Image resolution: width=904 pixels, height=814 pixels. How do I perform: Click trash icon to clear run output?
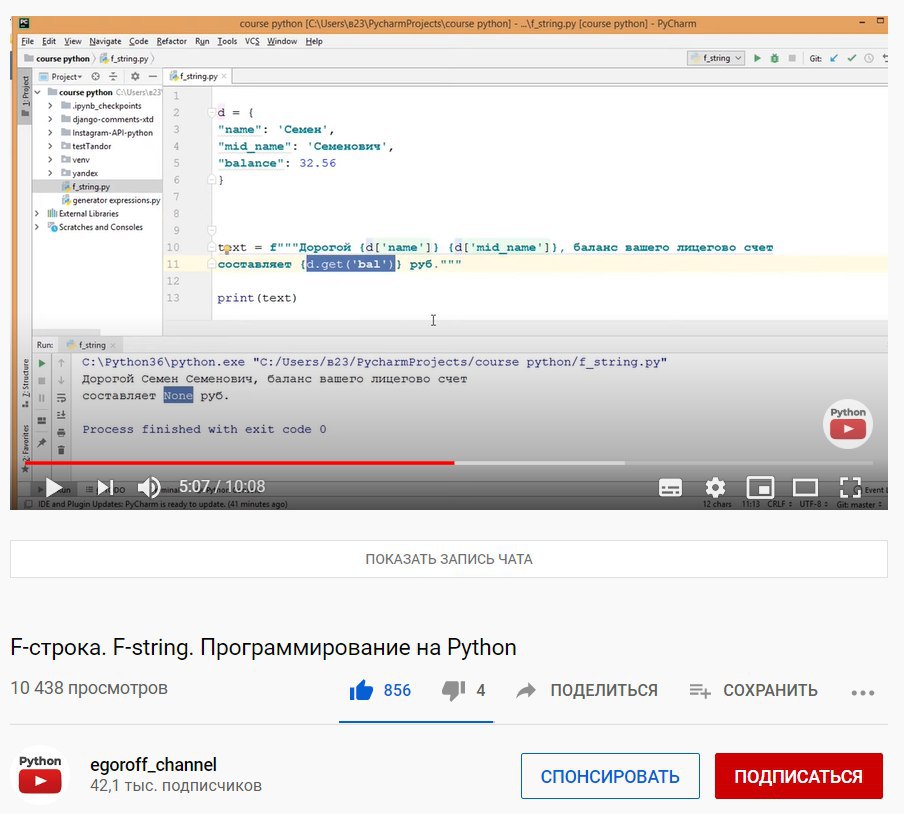pos(61,450)
